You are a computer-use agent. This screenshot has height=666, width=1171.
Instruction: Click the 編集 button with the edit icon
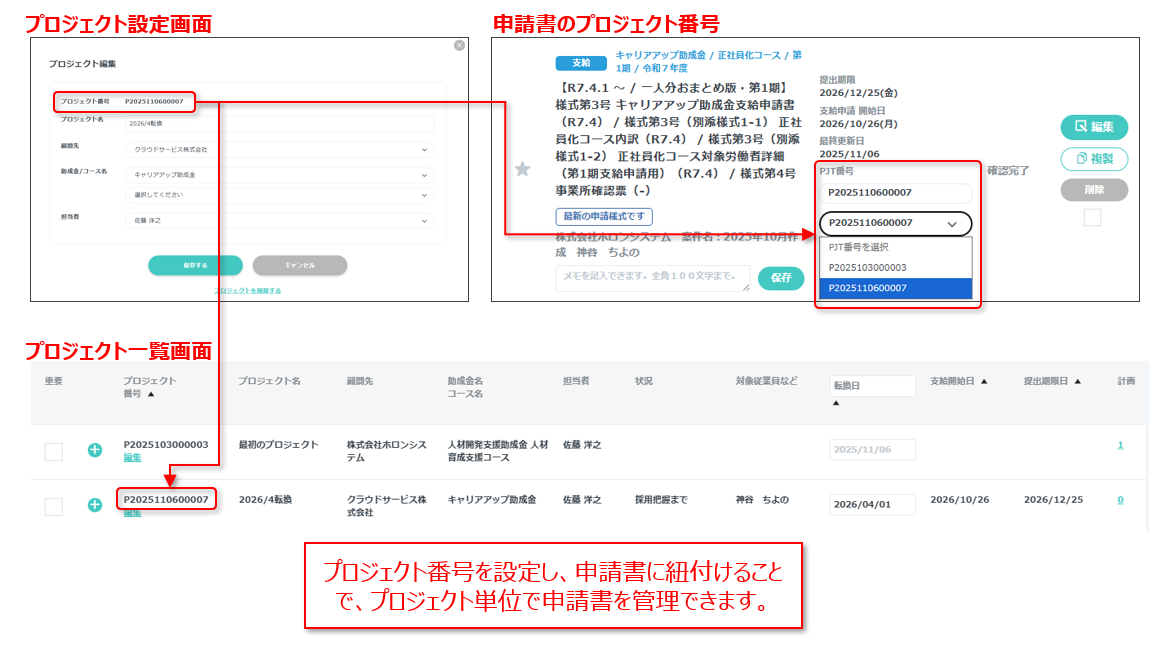[1094, 127]
